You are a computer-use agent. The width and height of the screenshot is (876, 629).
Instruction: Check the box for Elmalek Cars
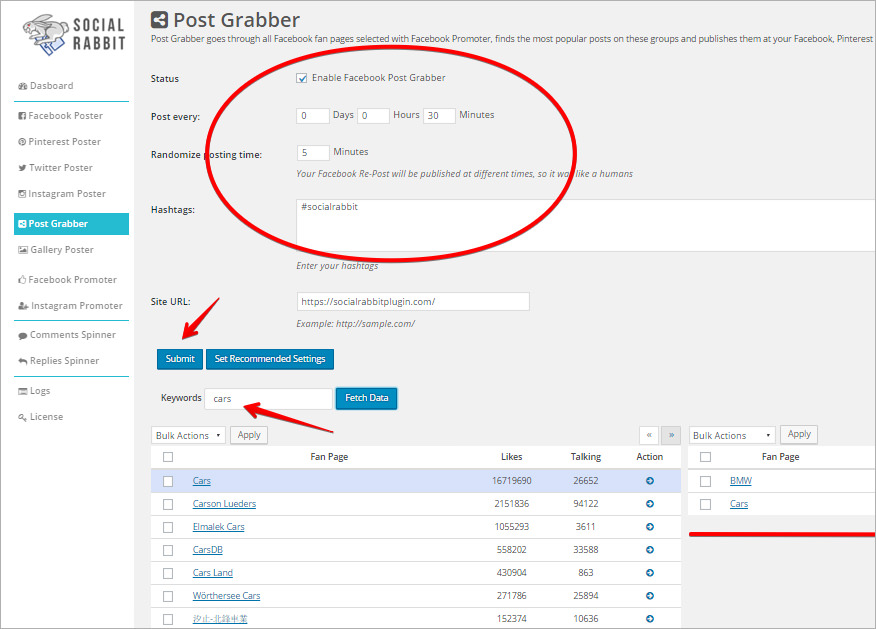[168, 527]
